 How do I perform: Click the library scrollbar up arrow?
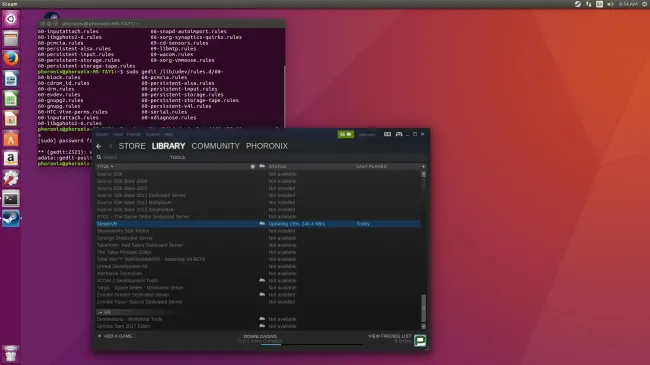coord(423,174)
